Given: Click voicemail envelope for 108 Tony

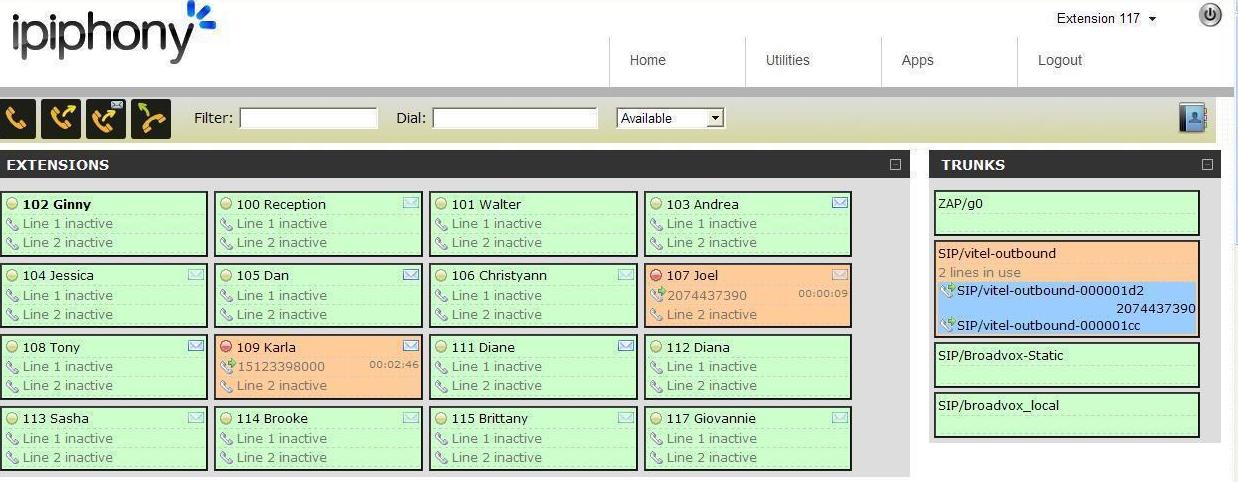Looking at the screenshot, I should coord(196,346).
